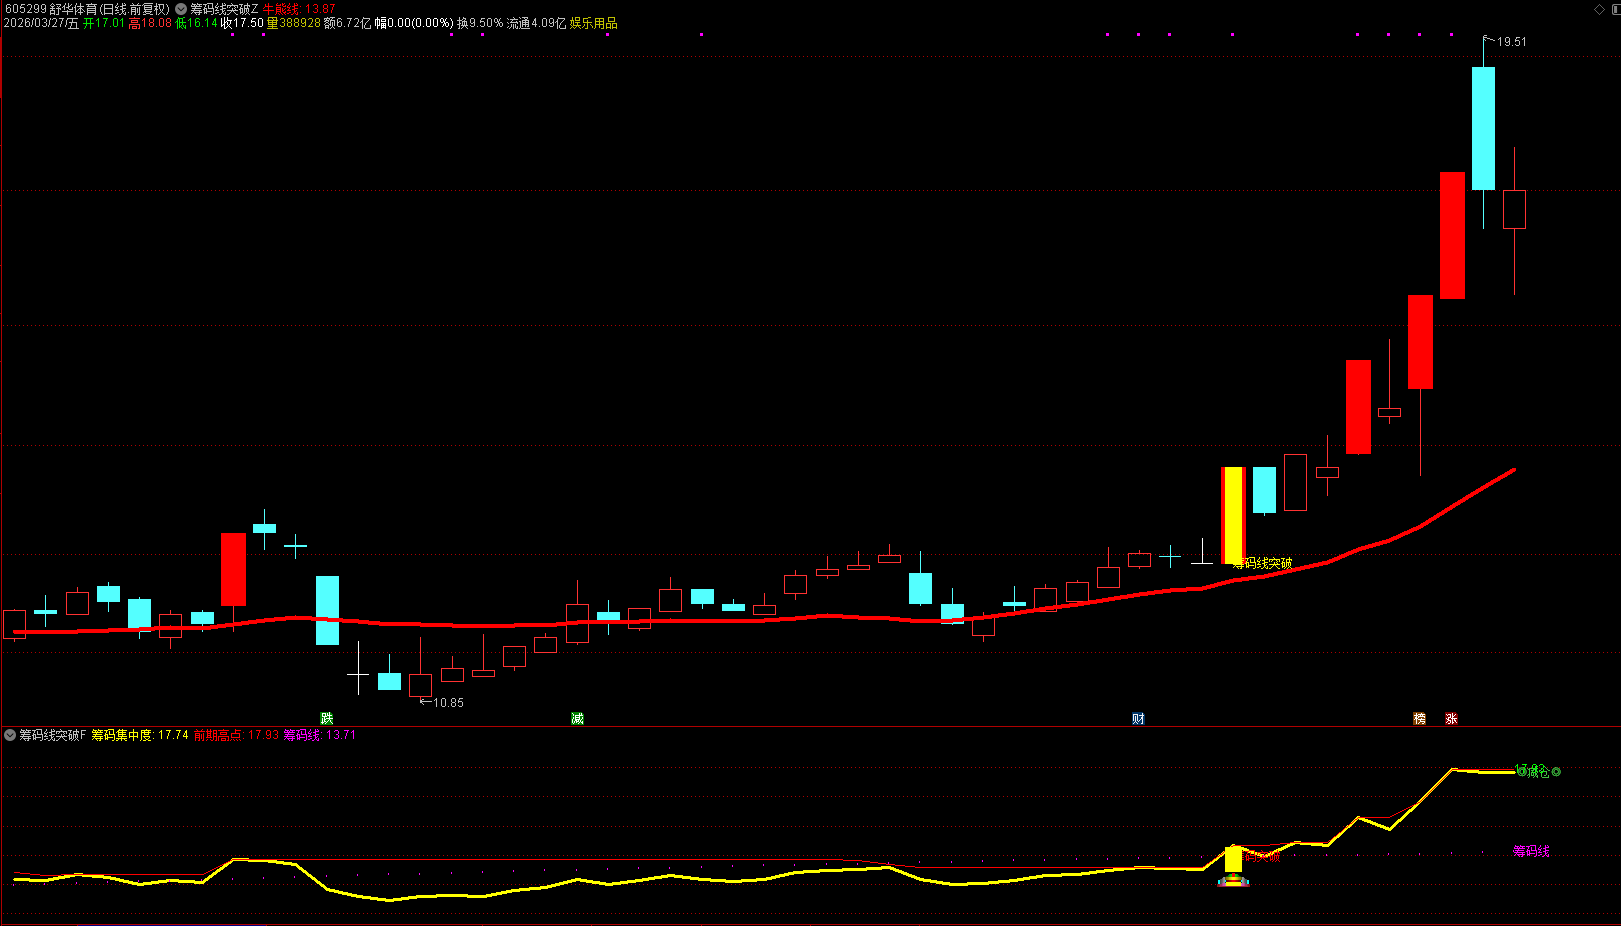The height and width of the screenshot is (926, 1621).
Task: Click the 额6.72亿 turnover amount readout
Action: pyautogui.click(x=347, y=23)
